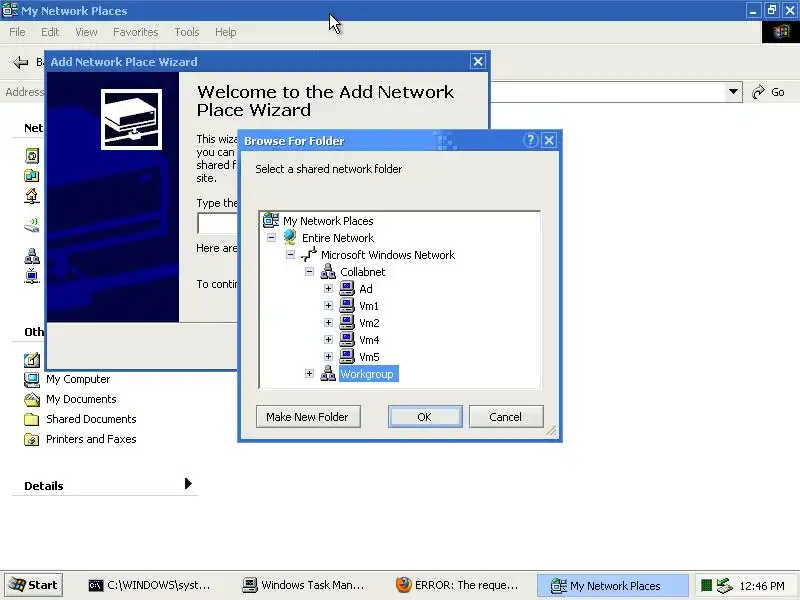Screen dimensions: 800x600
Task: Open the Shared Documents link in sidebar
Action: pyautogui.click(x=91, y=419)
